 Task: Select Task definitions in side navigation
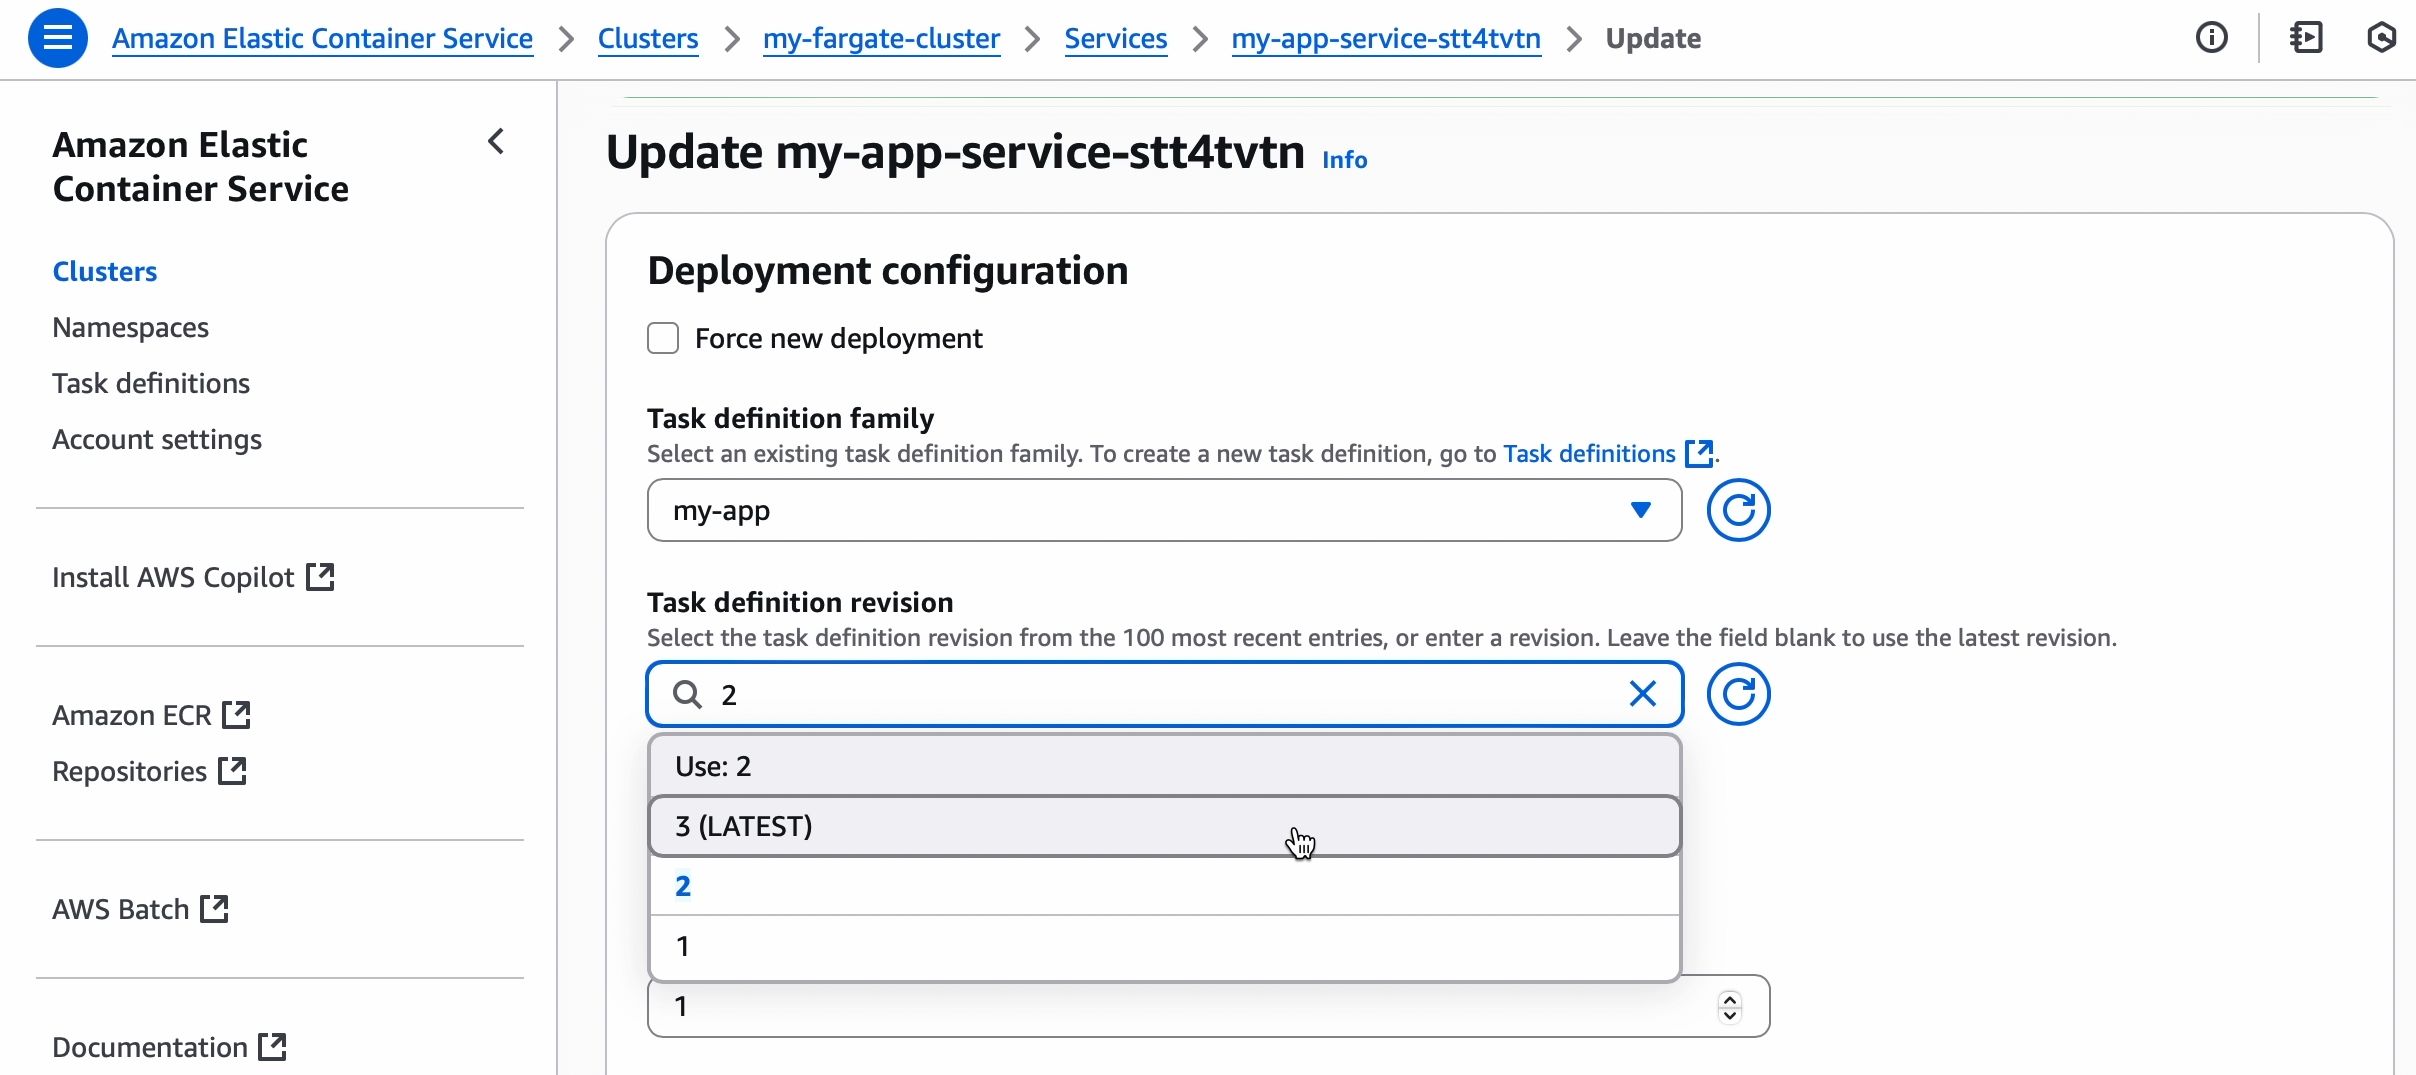pyautogui.click(x=151, y=383)
